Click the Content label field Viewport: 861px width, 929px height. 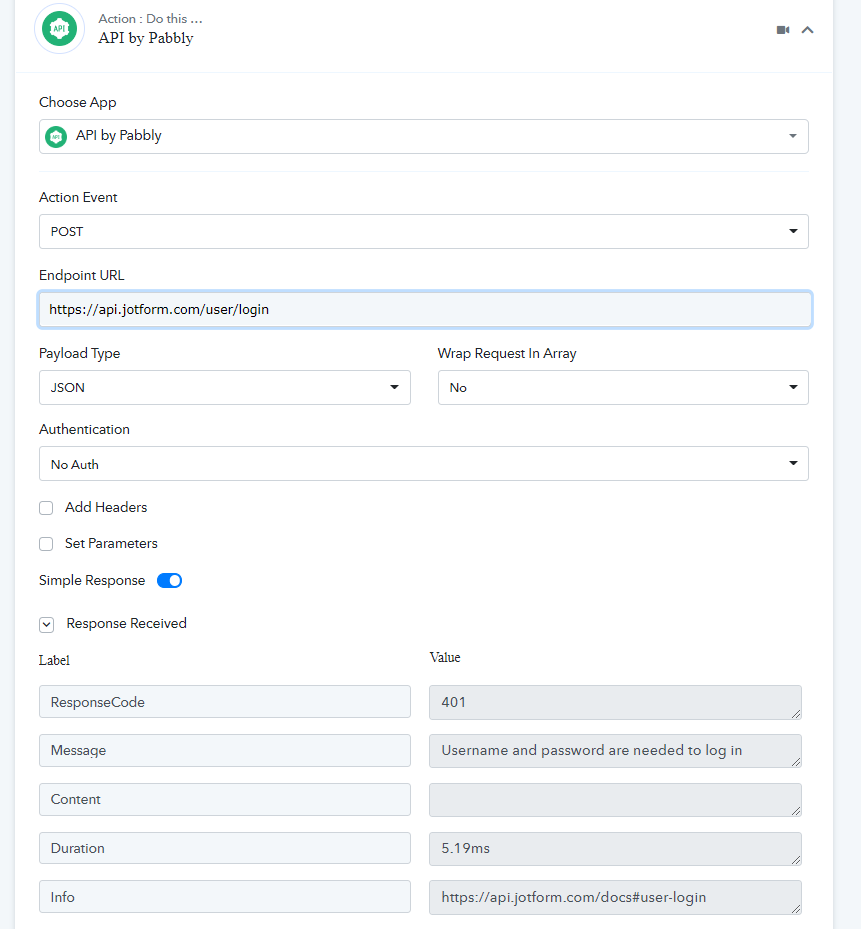(225, 799)
